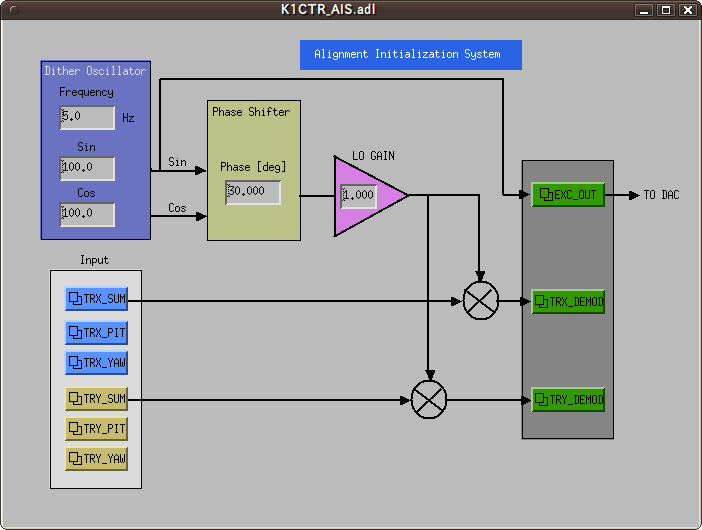Open the window menu button in title bar
Image resolution: width=702 pixels, height=530 pixels.
tap(14, 10)
